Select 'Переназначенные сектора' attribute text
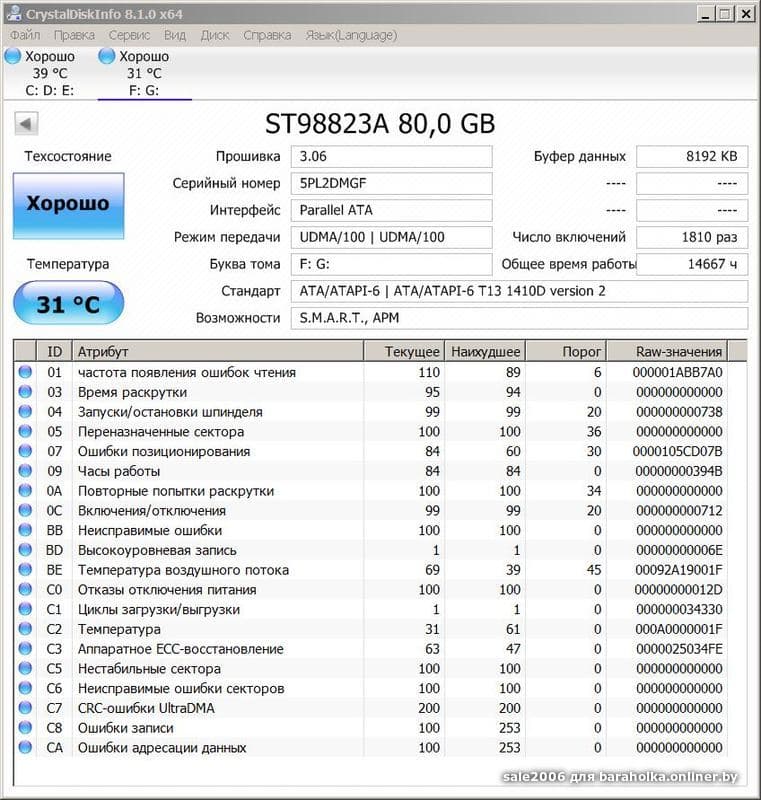Viewport: 761px width, 800px height. click(x=161, y=432)
